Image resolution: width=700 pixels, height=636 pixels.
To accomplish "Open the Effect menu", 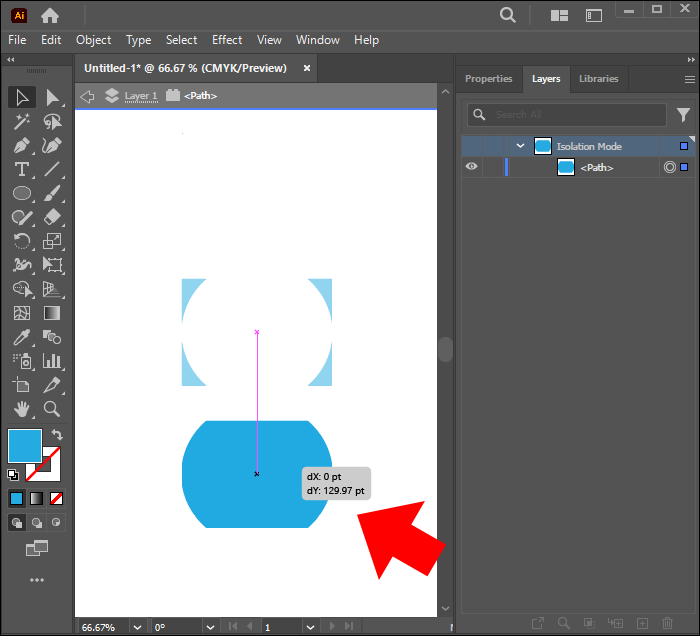I will click(x=227, y=40).
